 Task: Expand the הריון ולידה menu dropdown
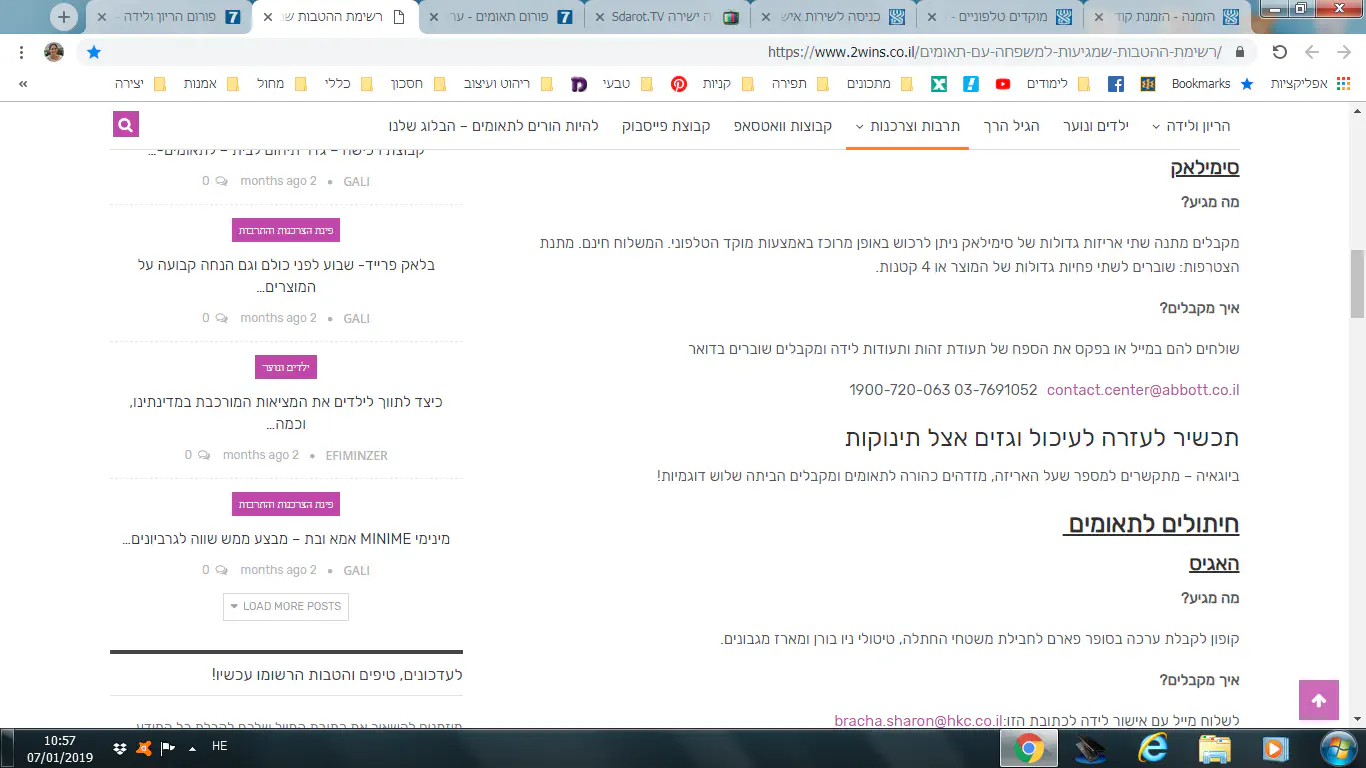(x=1190, y=126)
